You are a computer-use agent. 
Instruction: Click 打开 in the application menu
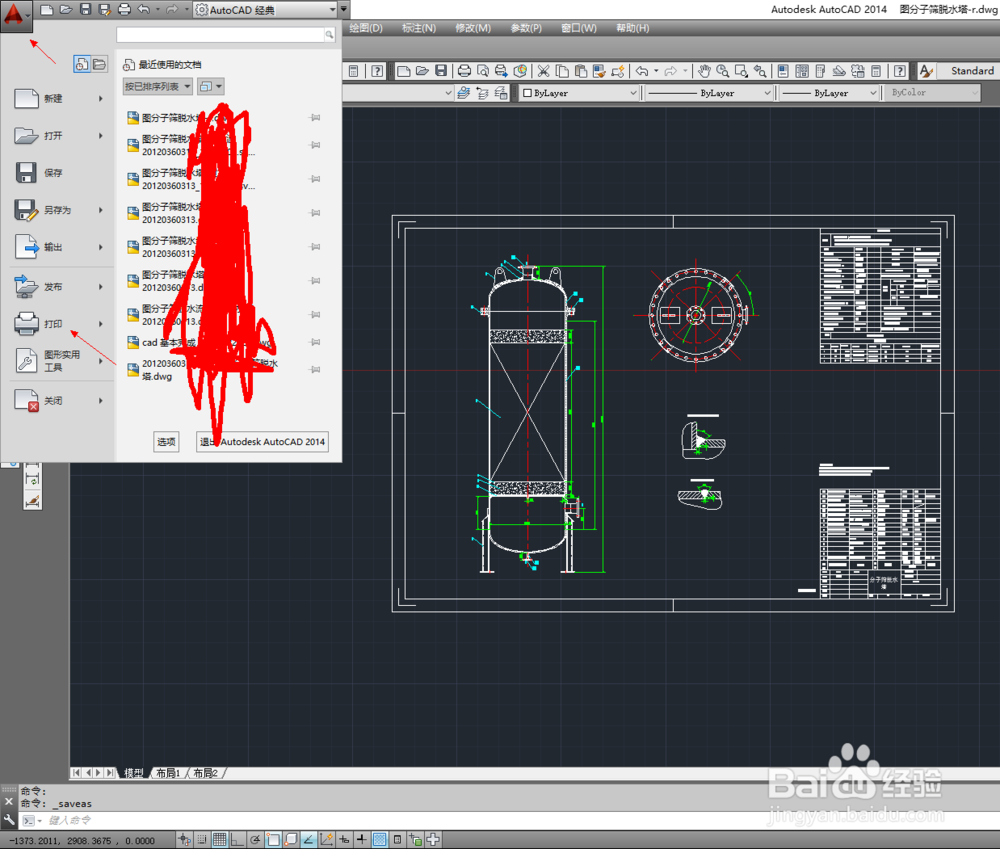point(58,136)
